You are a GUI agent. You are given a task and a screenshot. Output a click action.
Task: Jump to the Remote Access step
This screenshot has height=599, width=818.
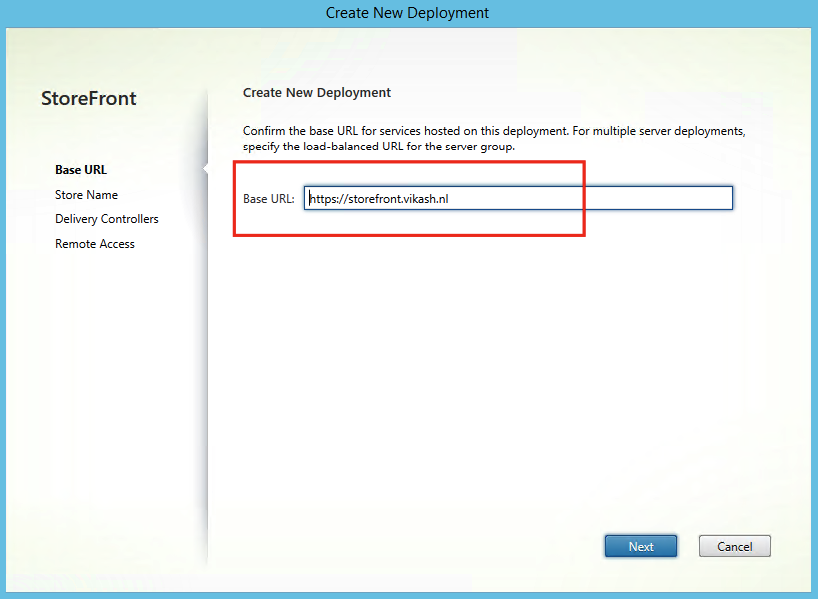[x=95, y=244]
